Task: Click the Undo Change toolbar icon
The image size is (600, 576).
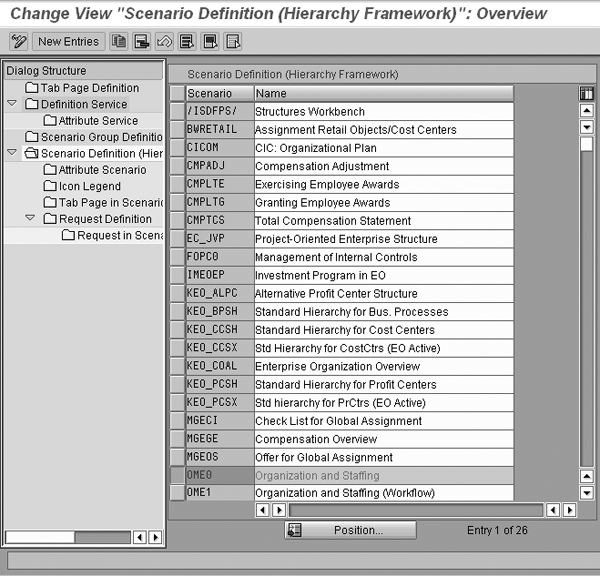Action: pyautogui.click(x=163, y=41)
